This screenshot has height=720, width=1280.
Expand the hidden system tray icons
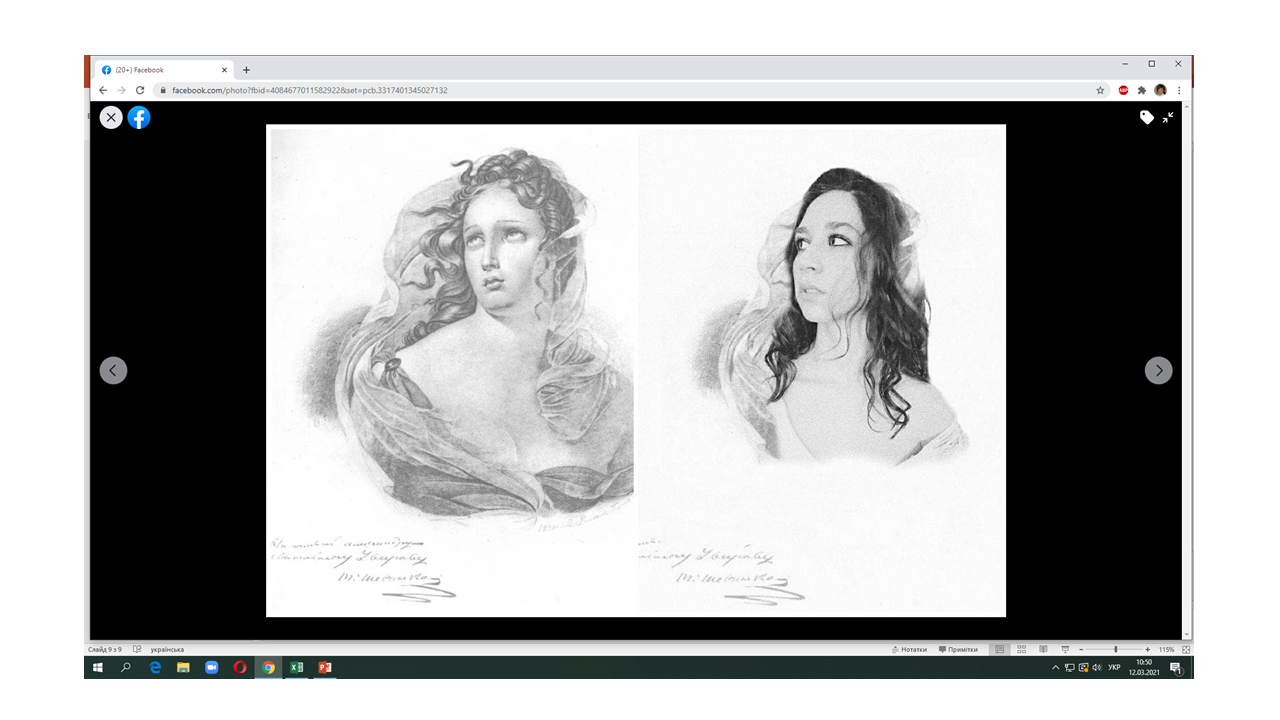click(1055, 667)
